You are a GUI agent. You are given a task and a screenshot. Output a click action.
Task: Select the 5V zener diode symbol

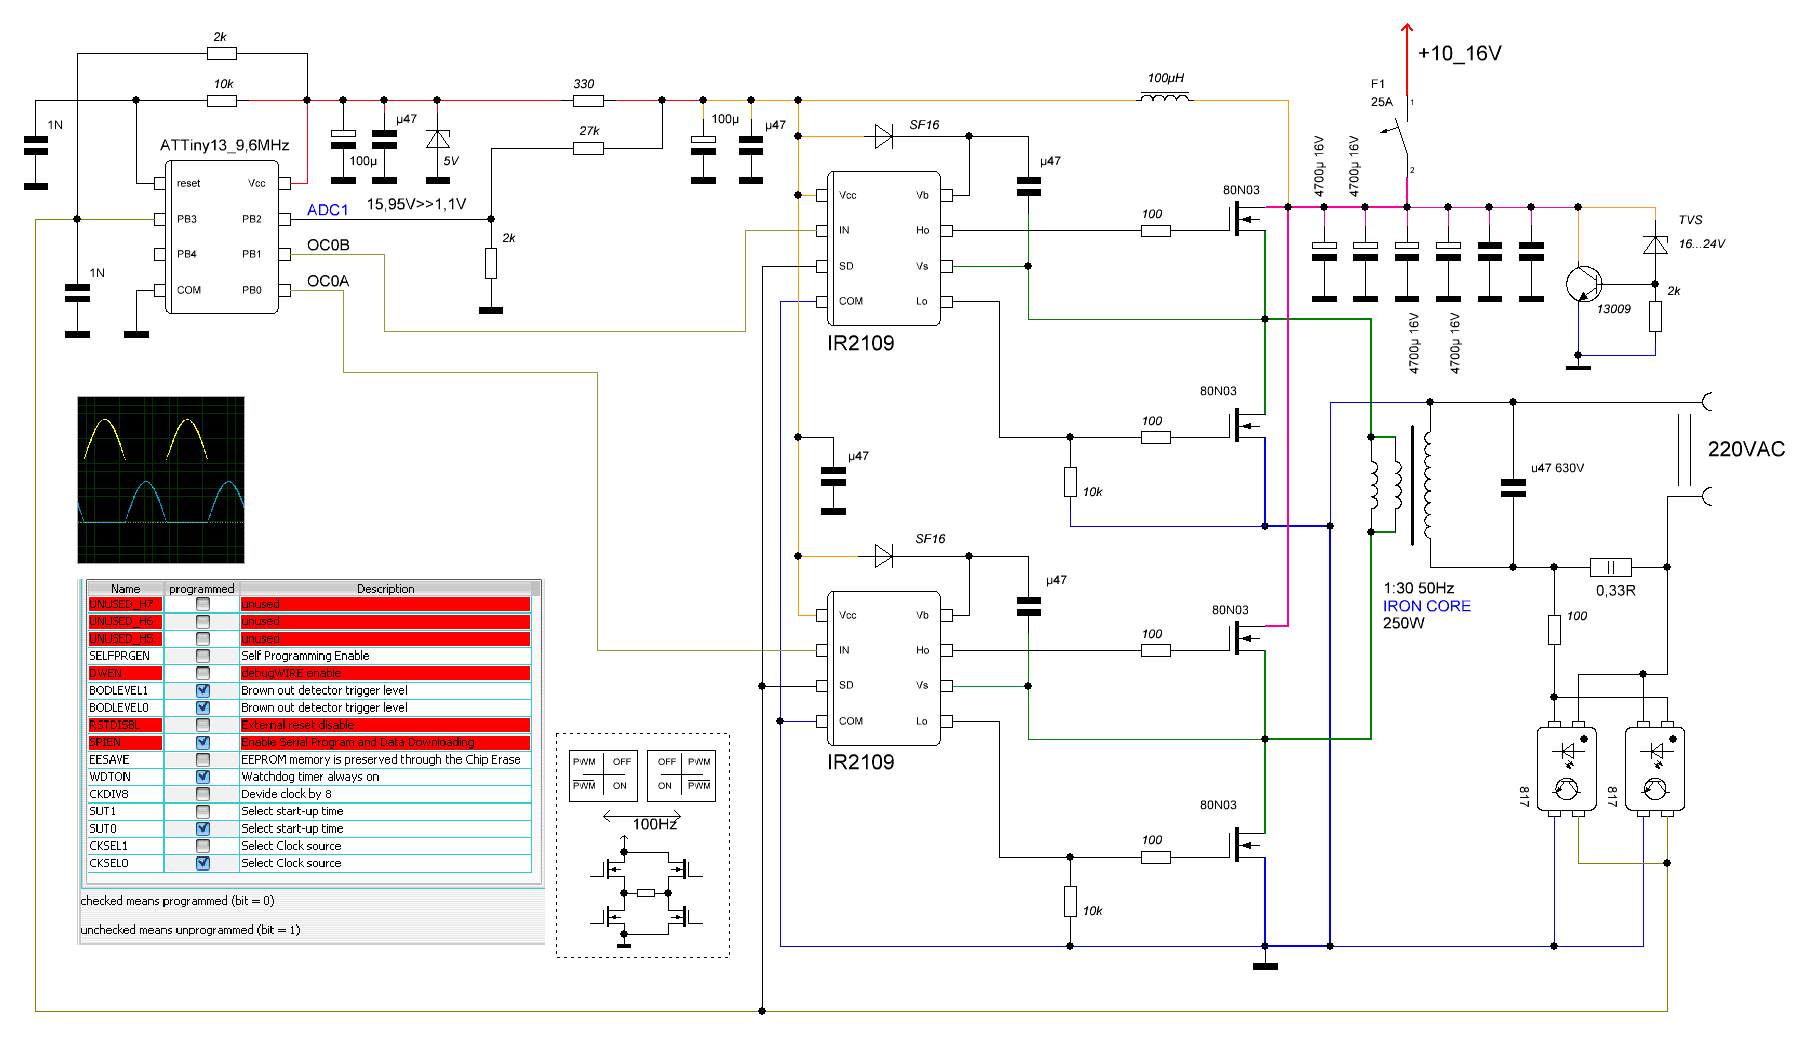pos(437,139)
